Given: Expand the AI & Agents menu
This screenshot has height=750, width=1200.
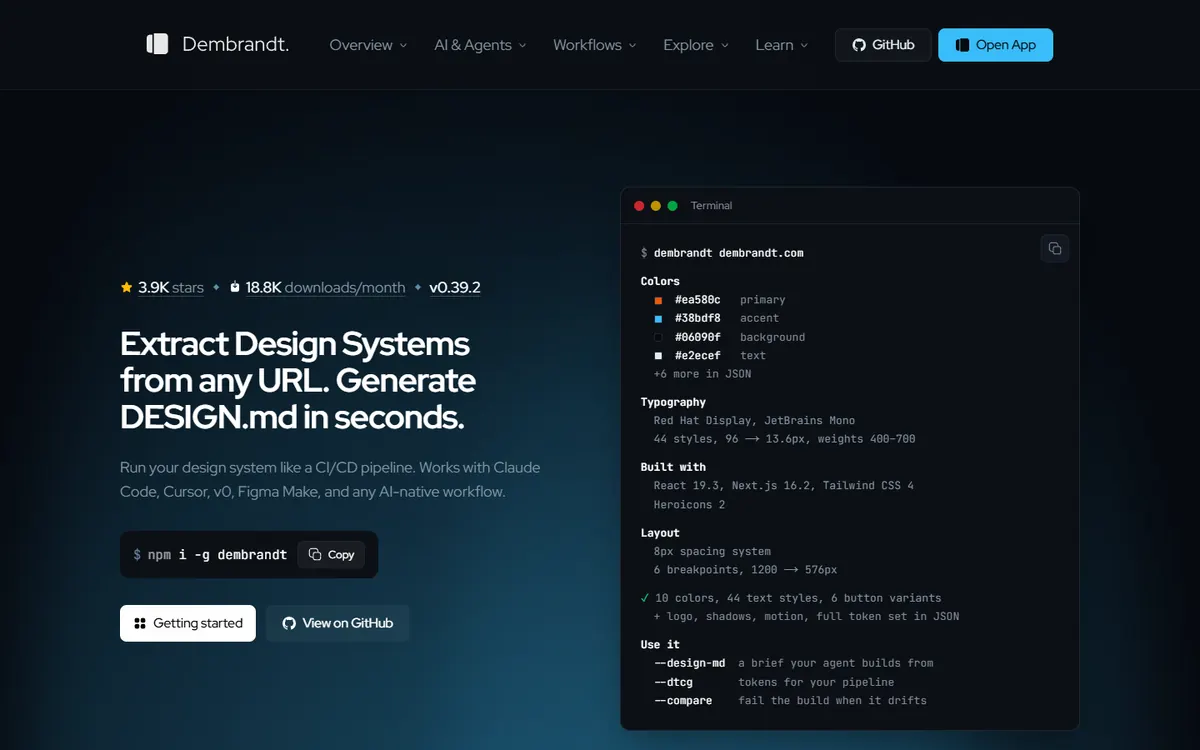Looking at the screenshot, I should (x=480, y=45).
